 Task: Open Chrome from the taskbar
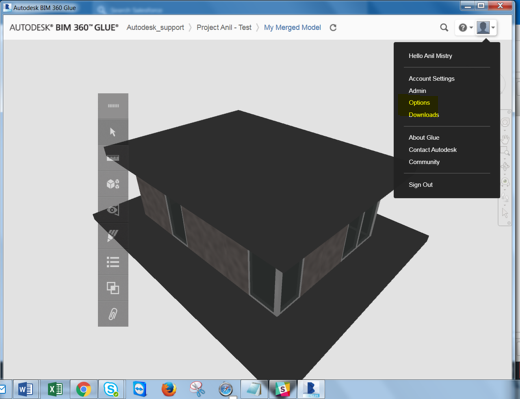tap(83, 389)
